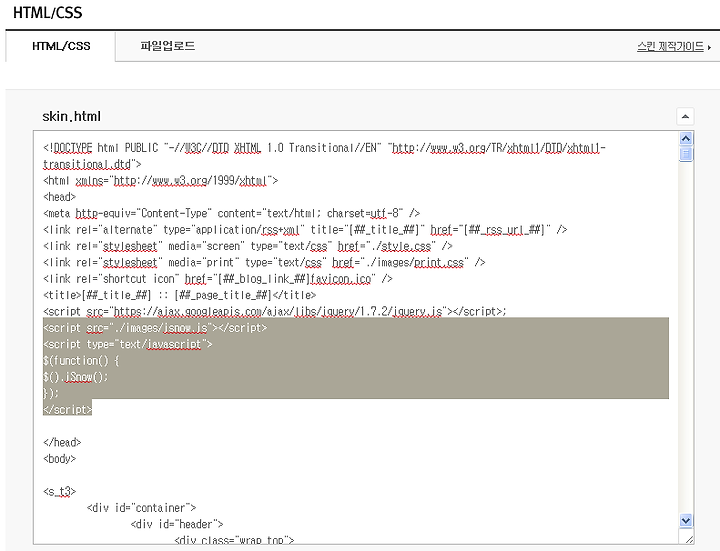Image resolution: width=720 pixels, height=551 pixels.
Task: Click the favicon.ico link line
Action: 218,279
